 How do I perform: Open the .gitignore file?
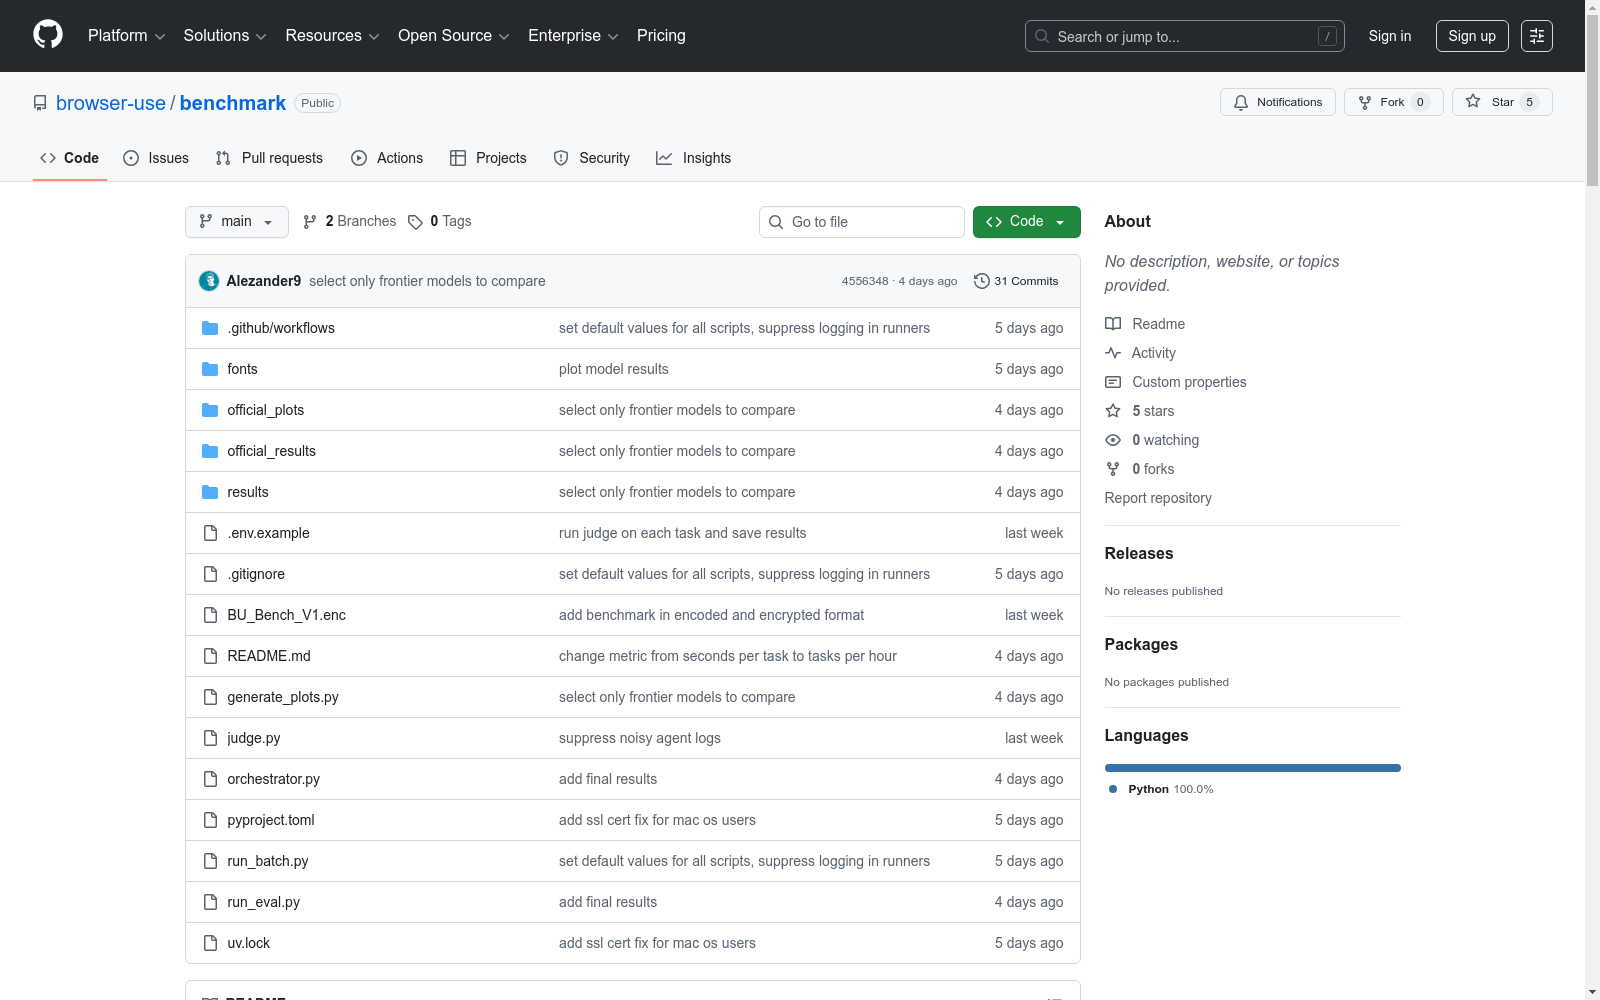[x=256, y=574]
